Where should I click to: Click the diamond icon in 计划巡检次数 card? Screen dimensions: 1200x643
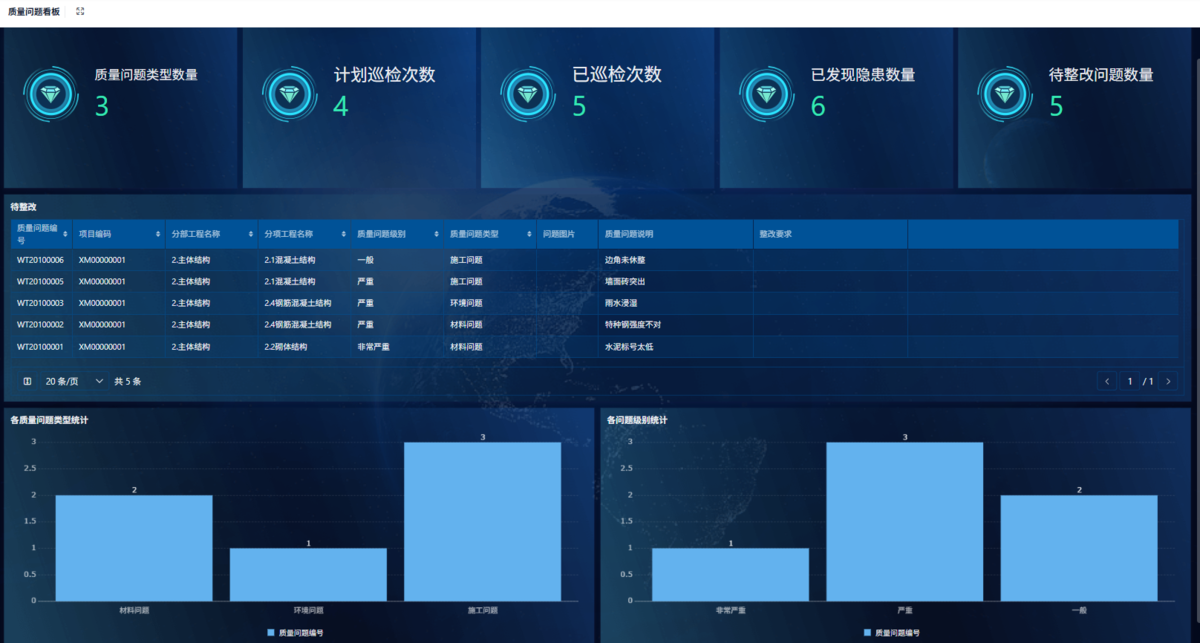(x=289, y=95)
